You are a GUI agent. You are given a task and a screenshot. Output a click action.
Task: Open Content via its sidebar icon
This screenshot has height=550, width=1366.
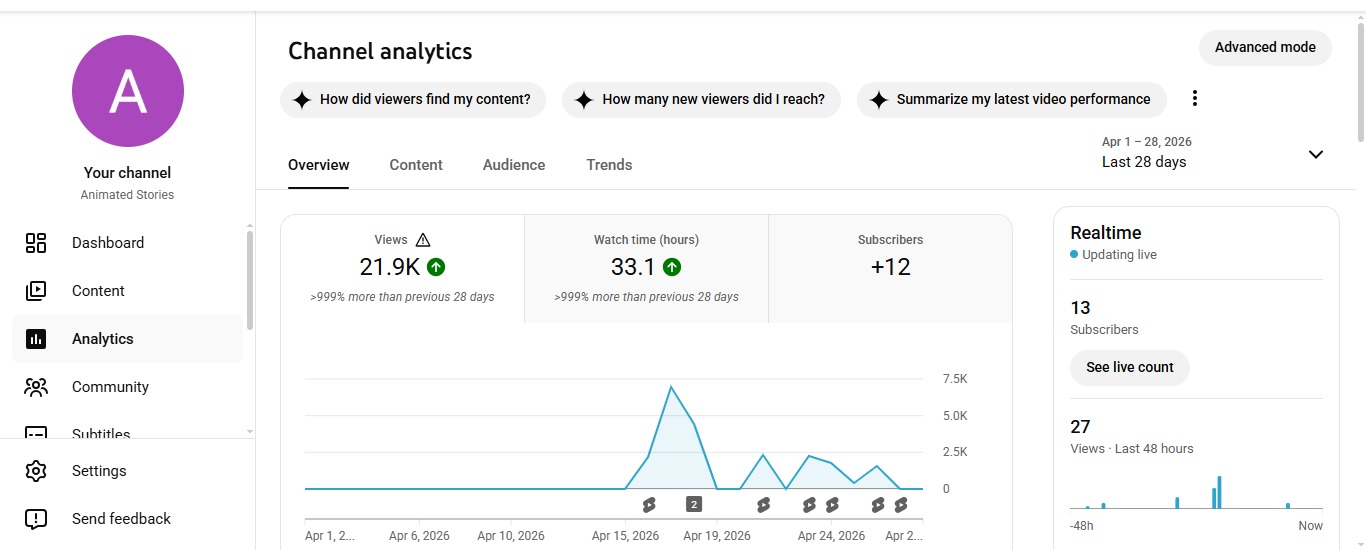(x=36, y=291)
